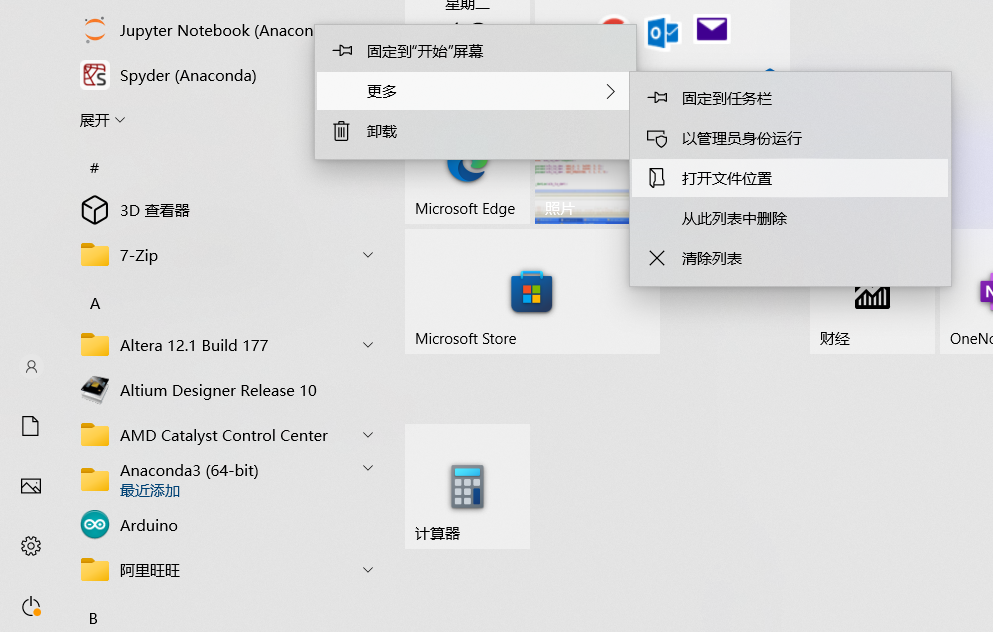Open the 计算器 calculator tile
The image size is (993, 632).
(x=467, y=486)
